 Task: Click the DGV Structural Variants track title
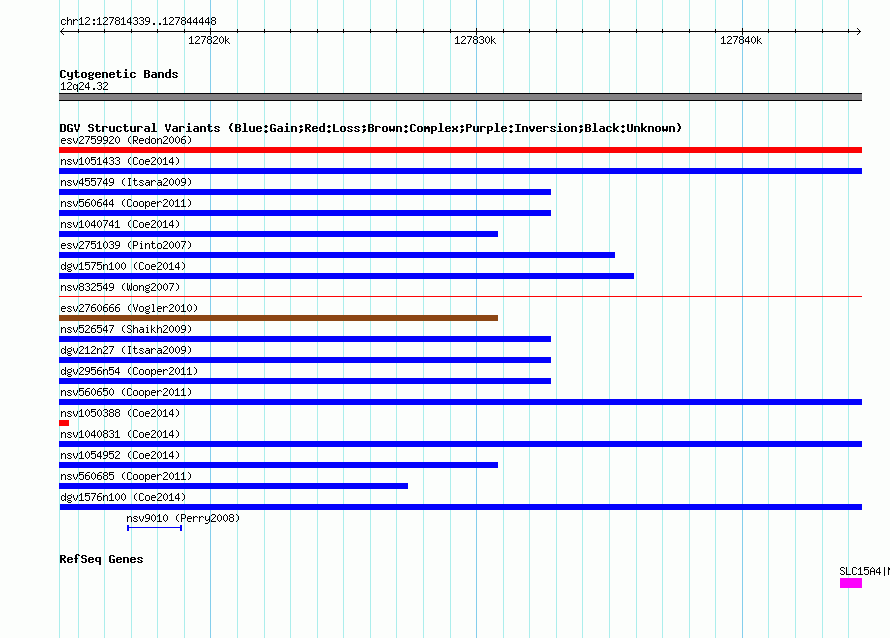[370, 128]
